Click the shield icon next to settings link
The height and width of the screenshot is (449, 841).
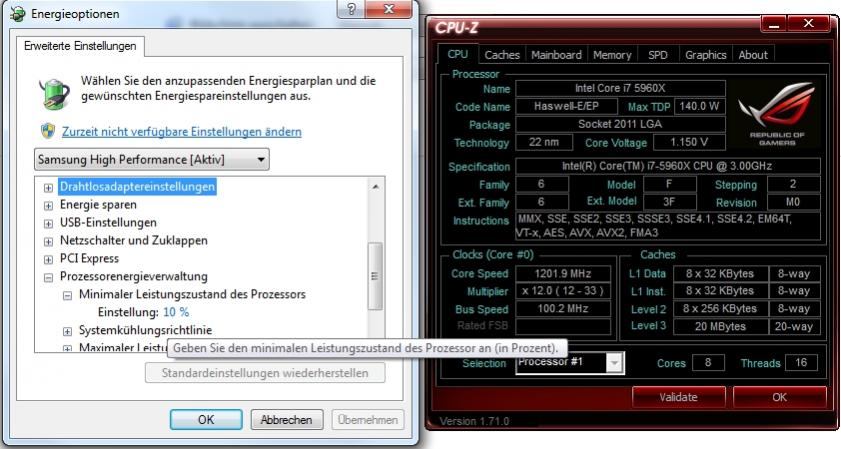[48, 131]
